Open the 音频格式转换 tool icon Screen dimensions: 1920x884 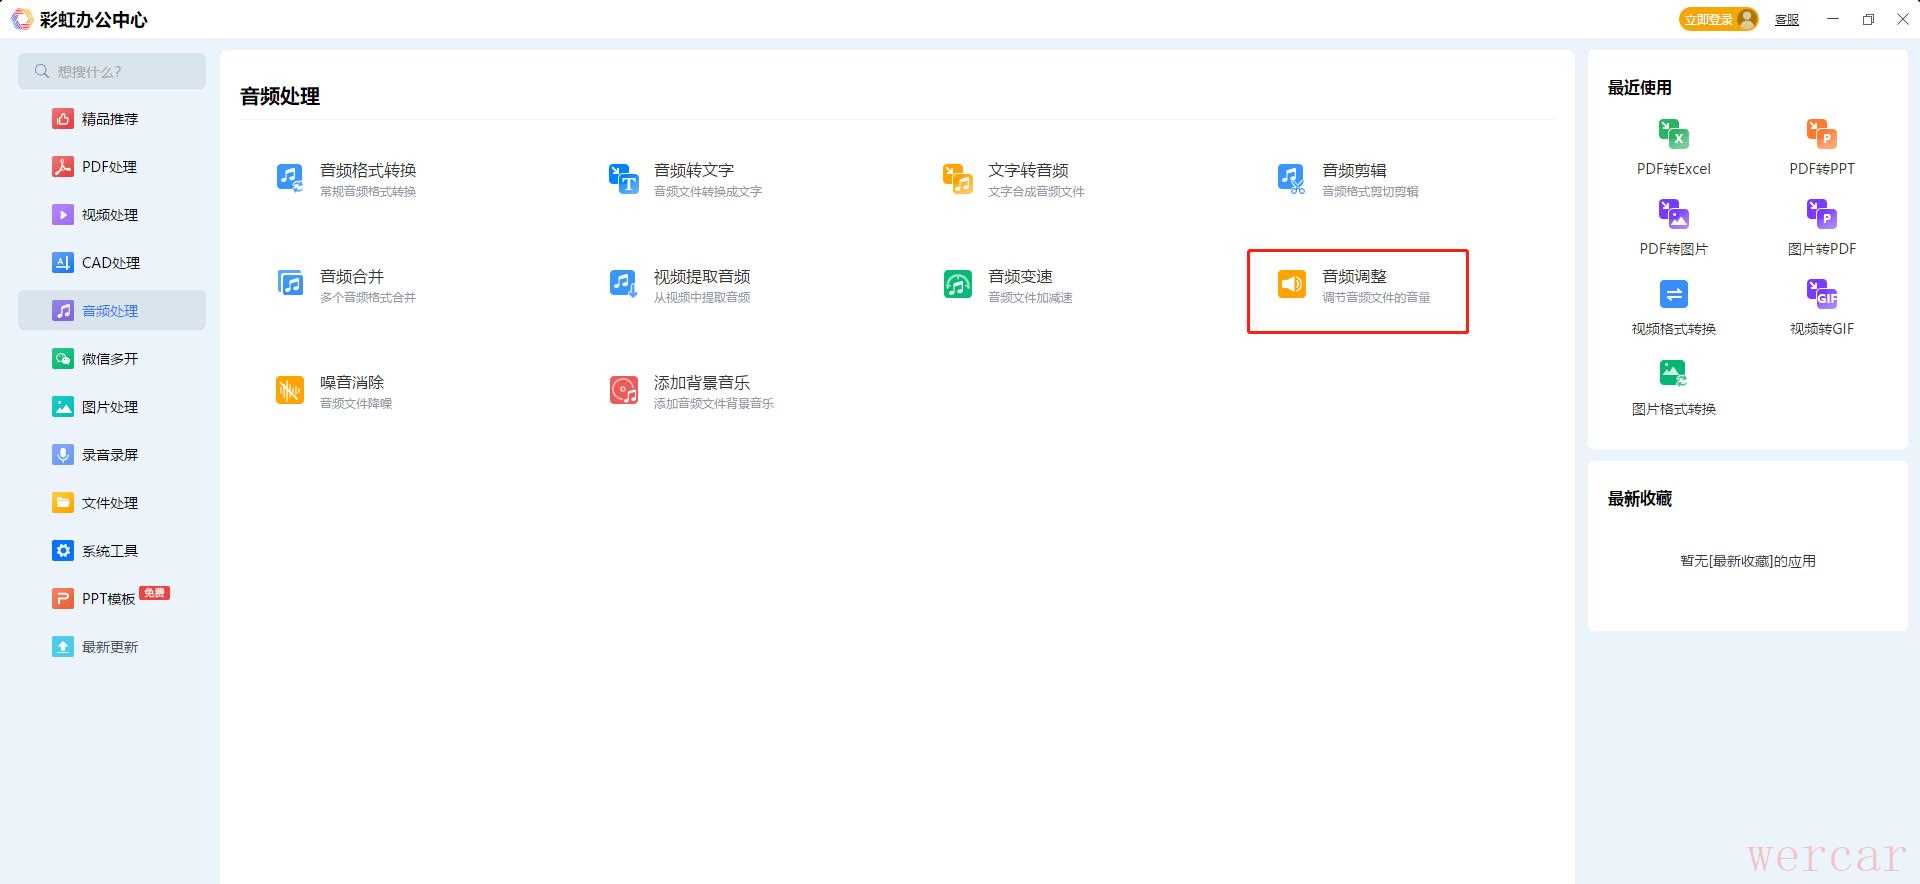point(290,179)
